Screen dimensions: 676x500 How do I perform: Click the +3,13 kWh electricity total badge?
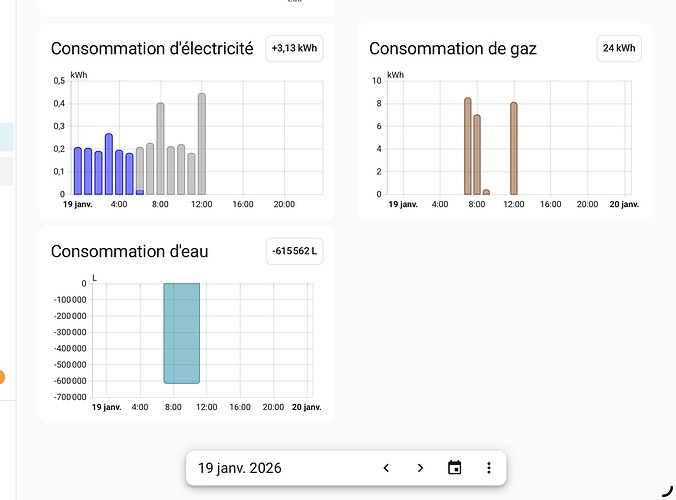point(294,48)
